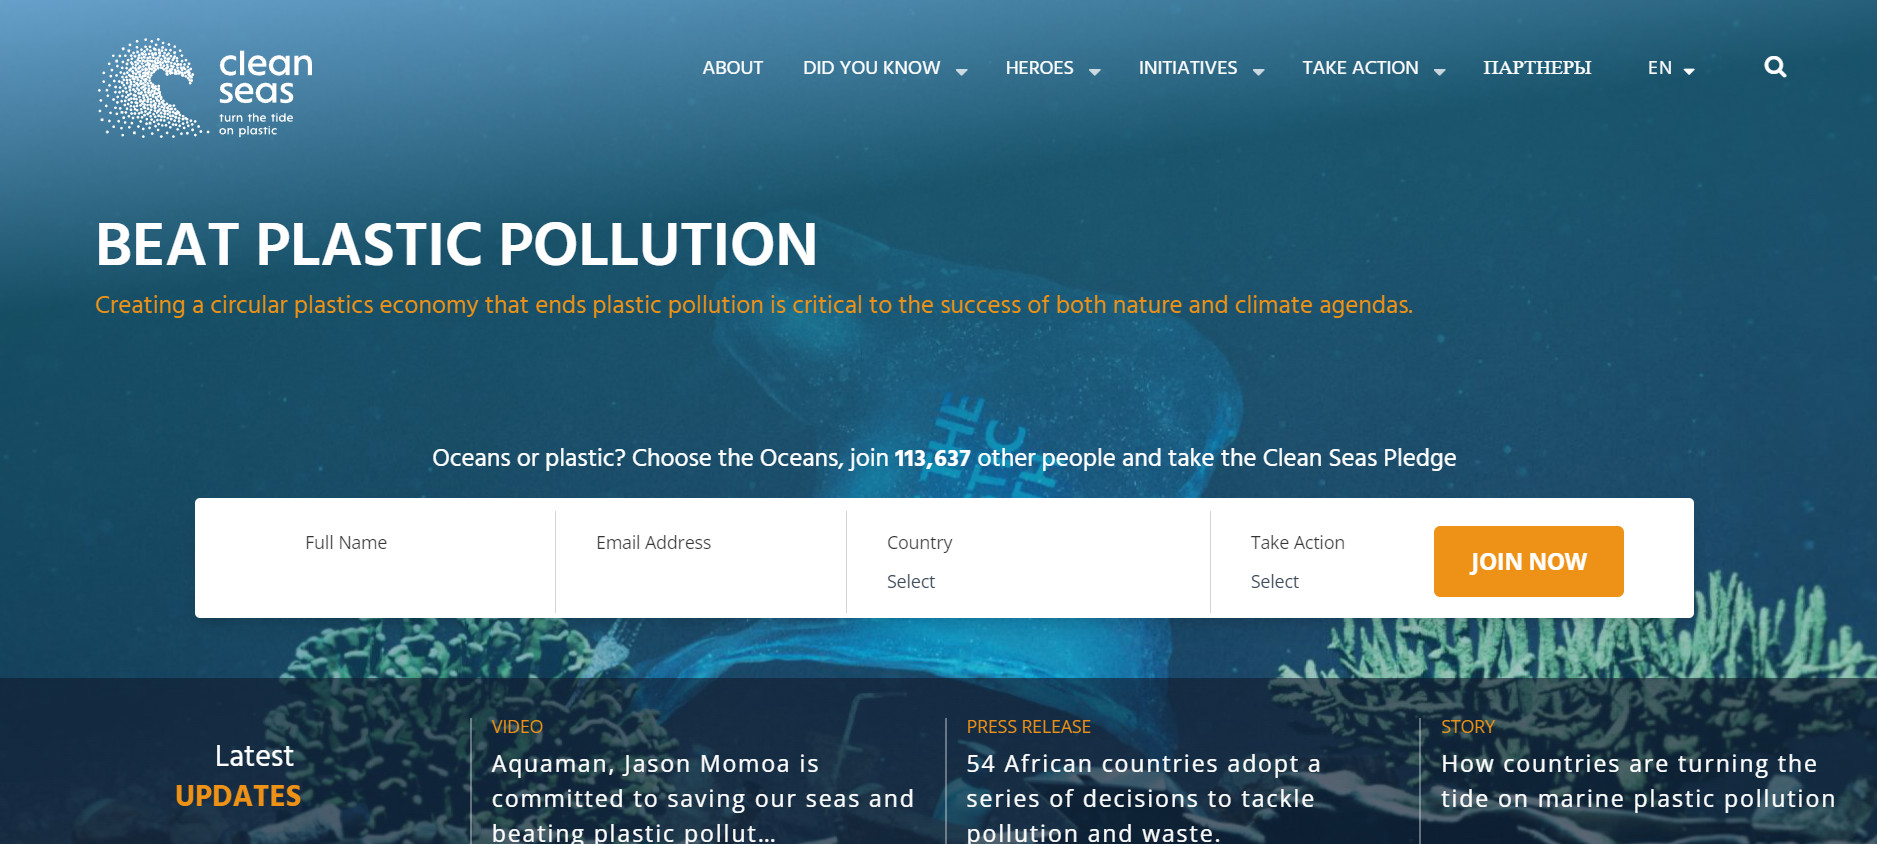Open the ПАРТНЕРЫ menu item
Screen dimensions: 1877x844
pos(1537,68)
